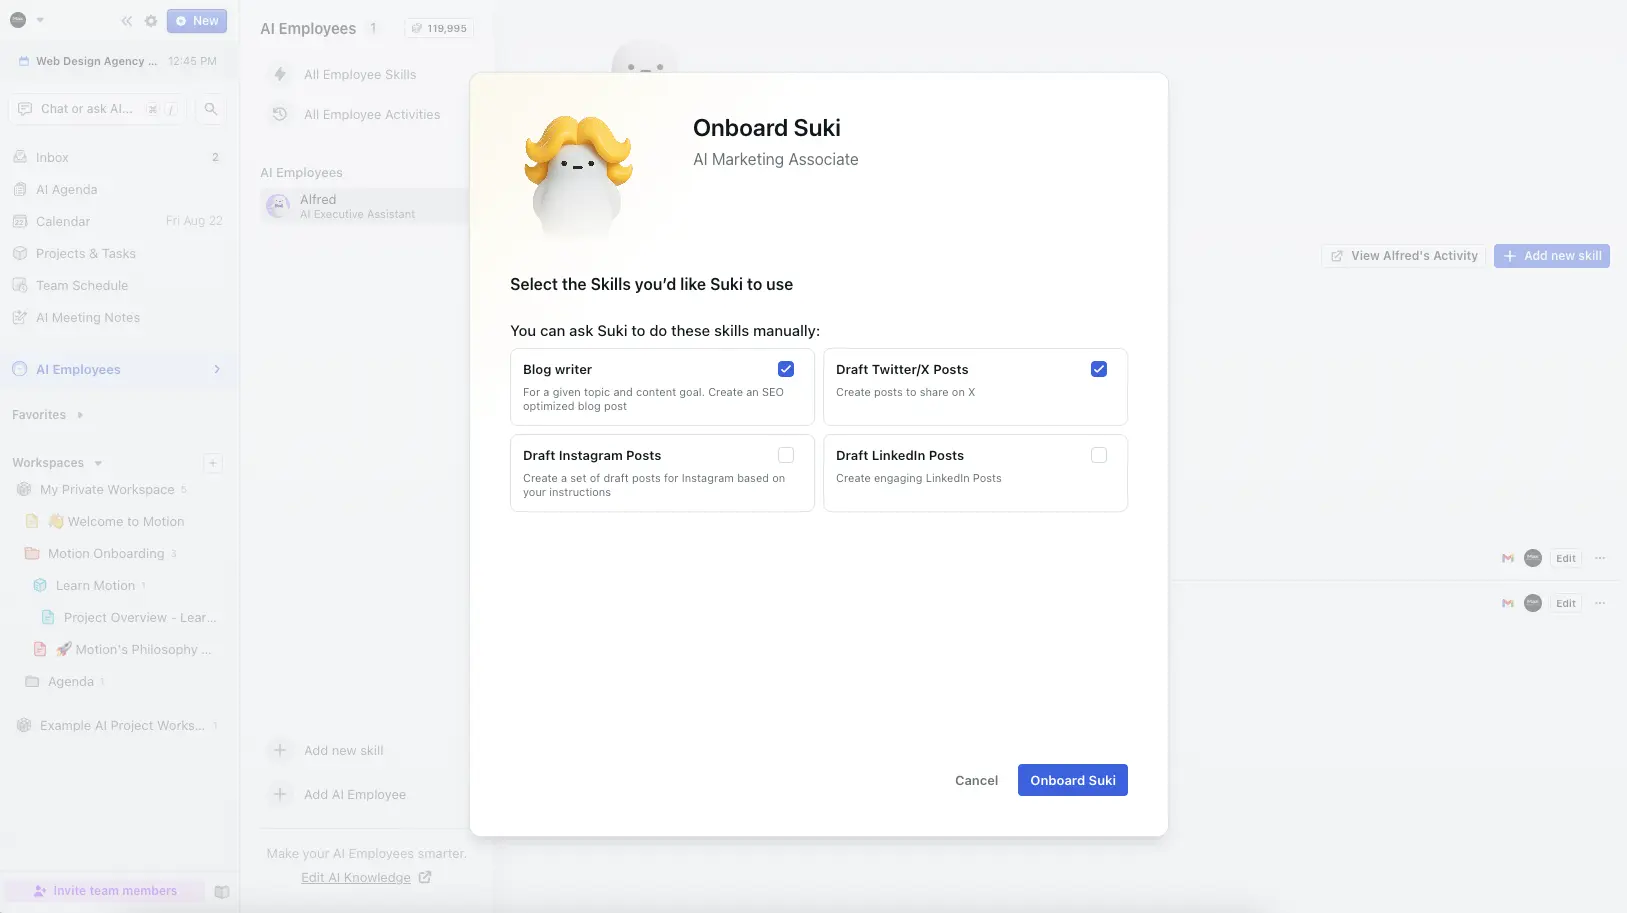Disable the Blog writer skill
The image size is (1627, 913).
(x=786, y=369)
